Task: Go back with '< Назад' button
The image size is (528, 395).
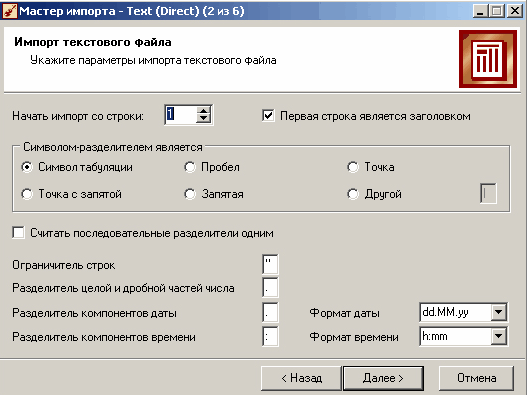Action: 301,378
